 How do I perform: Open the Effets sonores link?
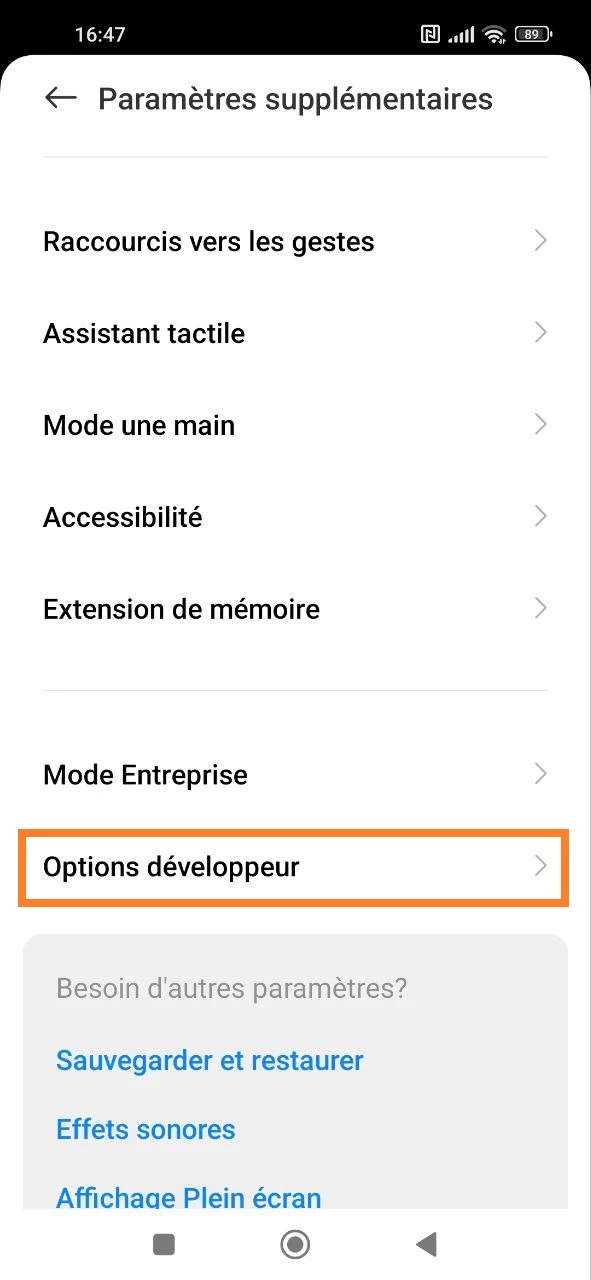(x=146, y=1130)
